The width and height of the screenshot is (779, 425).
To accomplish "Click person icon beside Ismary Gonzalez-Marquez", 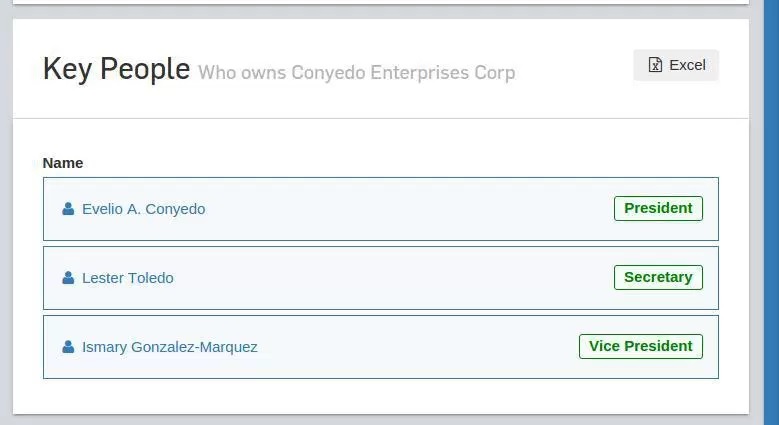I will (x=68, y=347).
